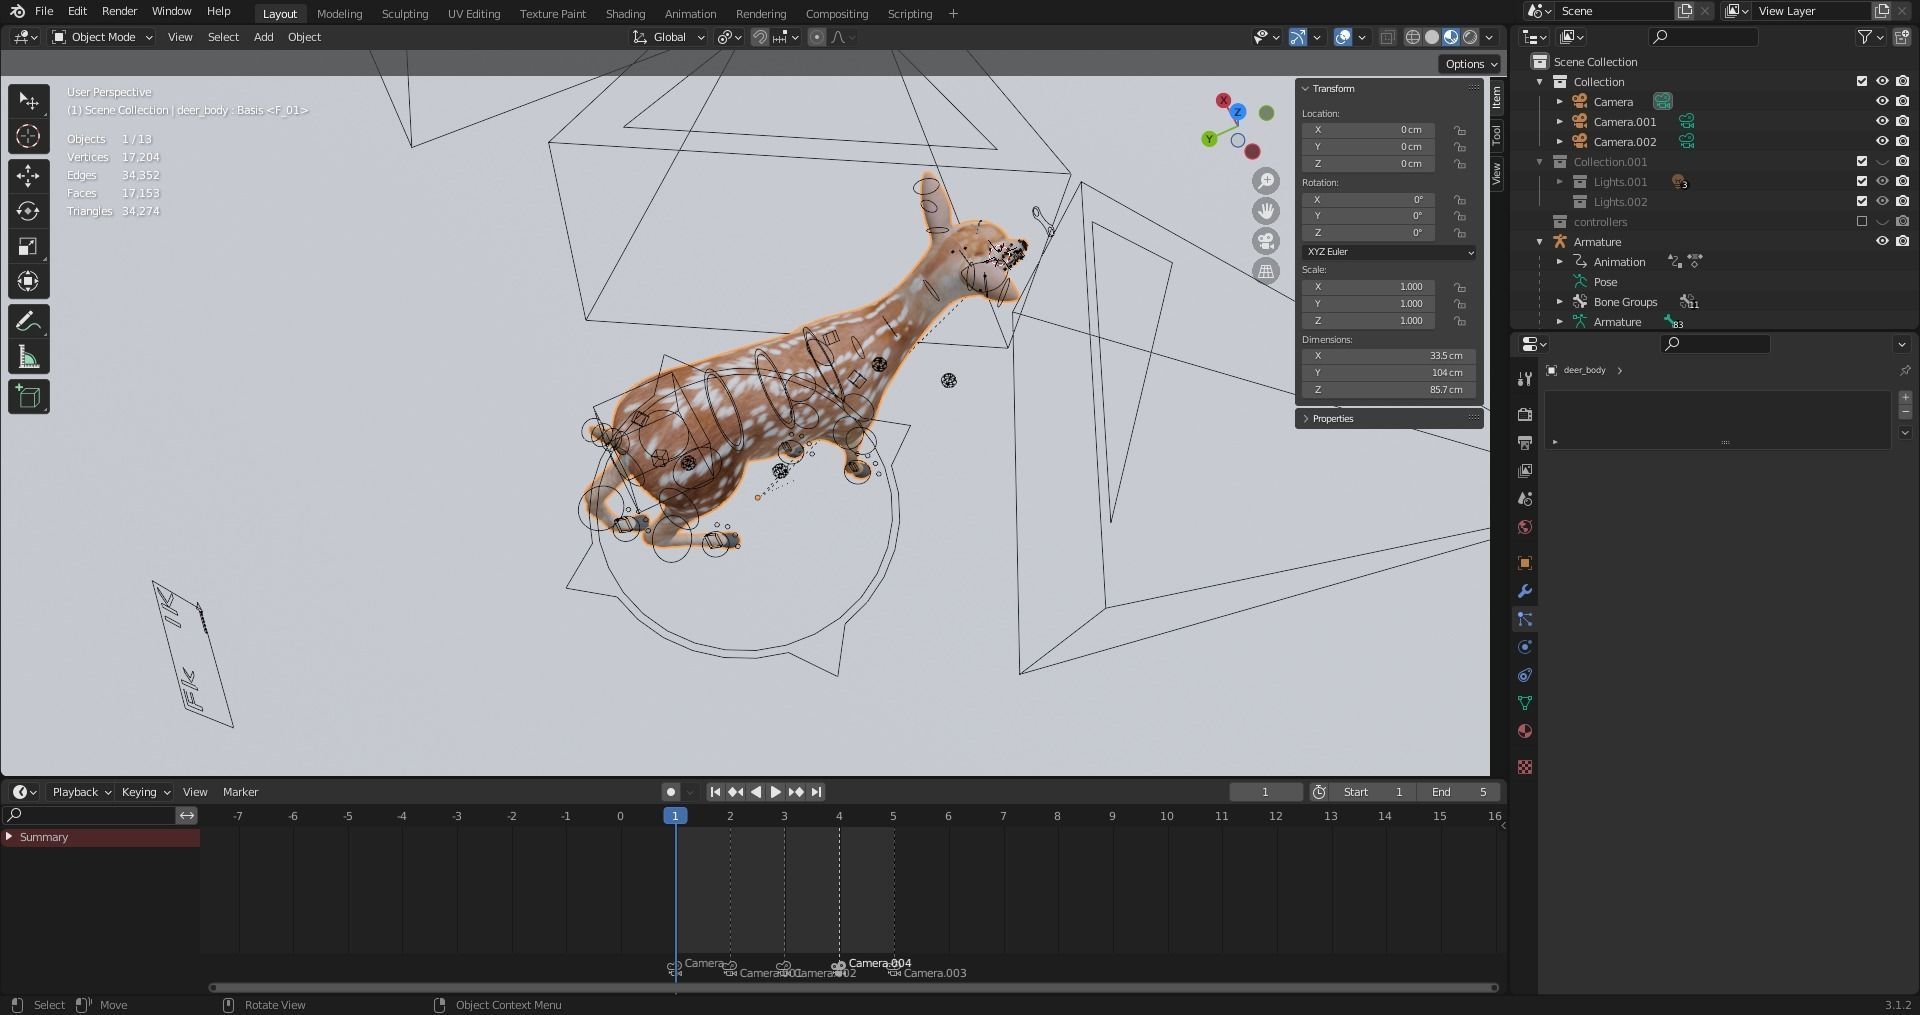Open the Render menu

point(119,11)
